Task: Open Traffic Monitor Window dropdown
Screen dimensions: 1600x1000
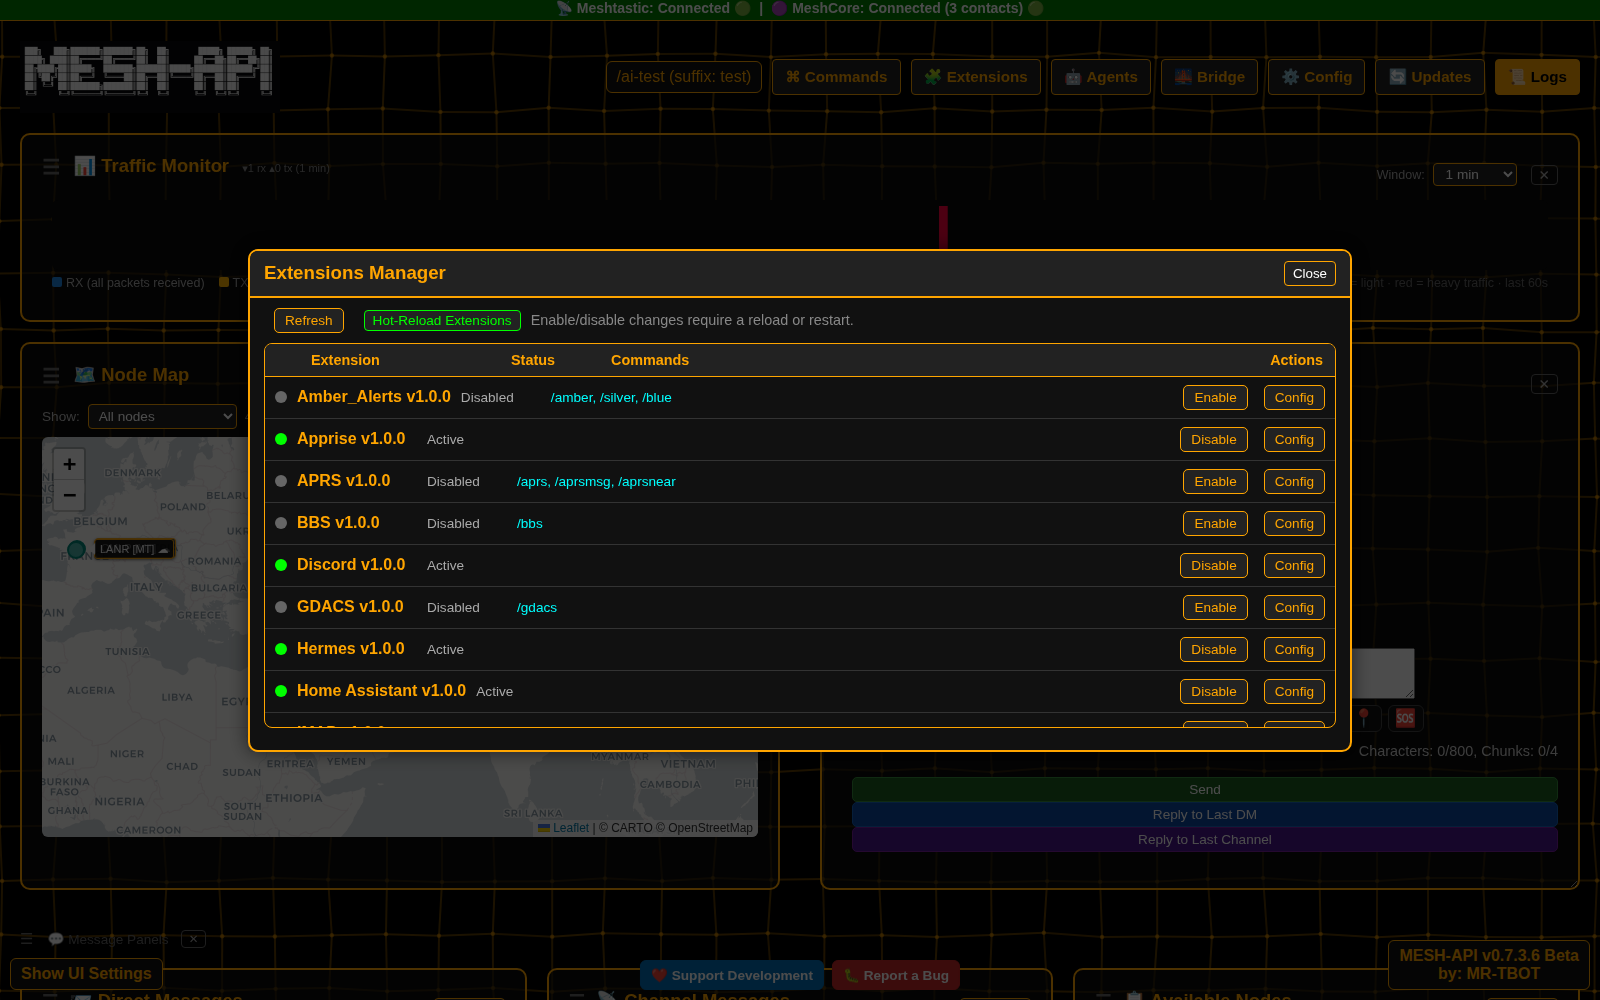Action: tap(1475, 175)
